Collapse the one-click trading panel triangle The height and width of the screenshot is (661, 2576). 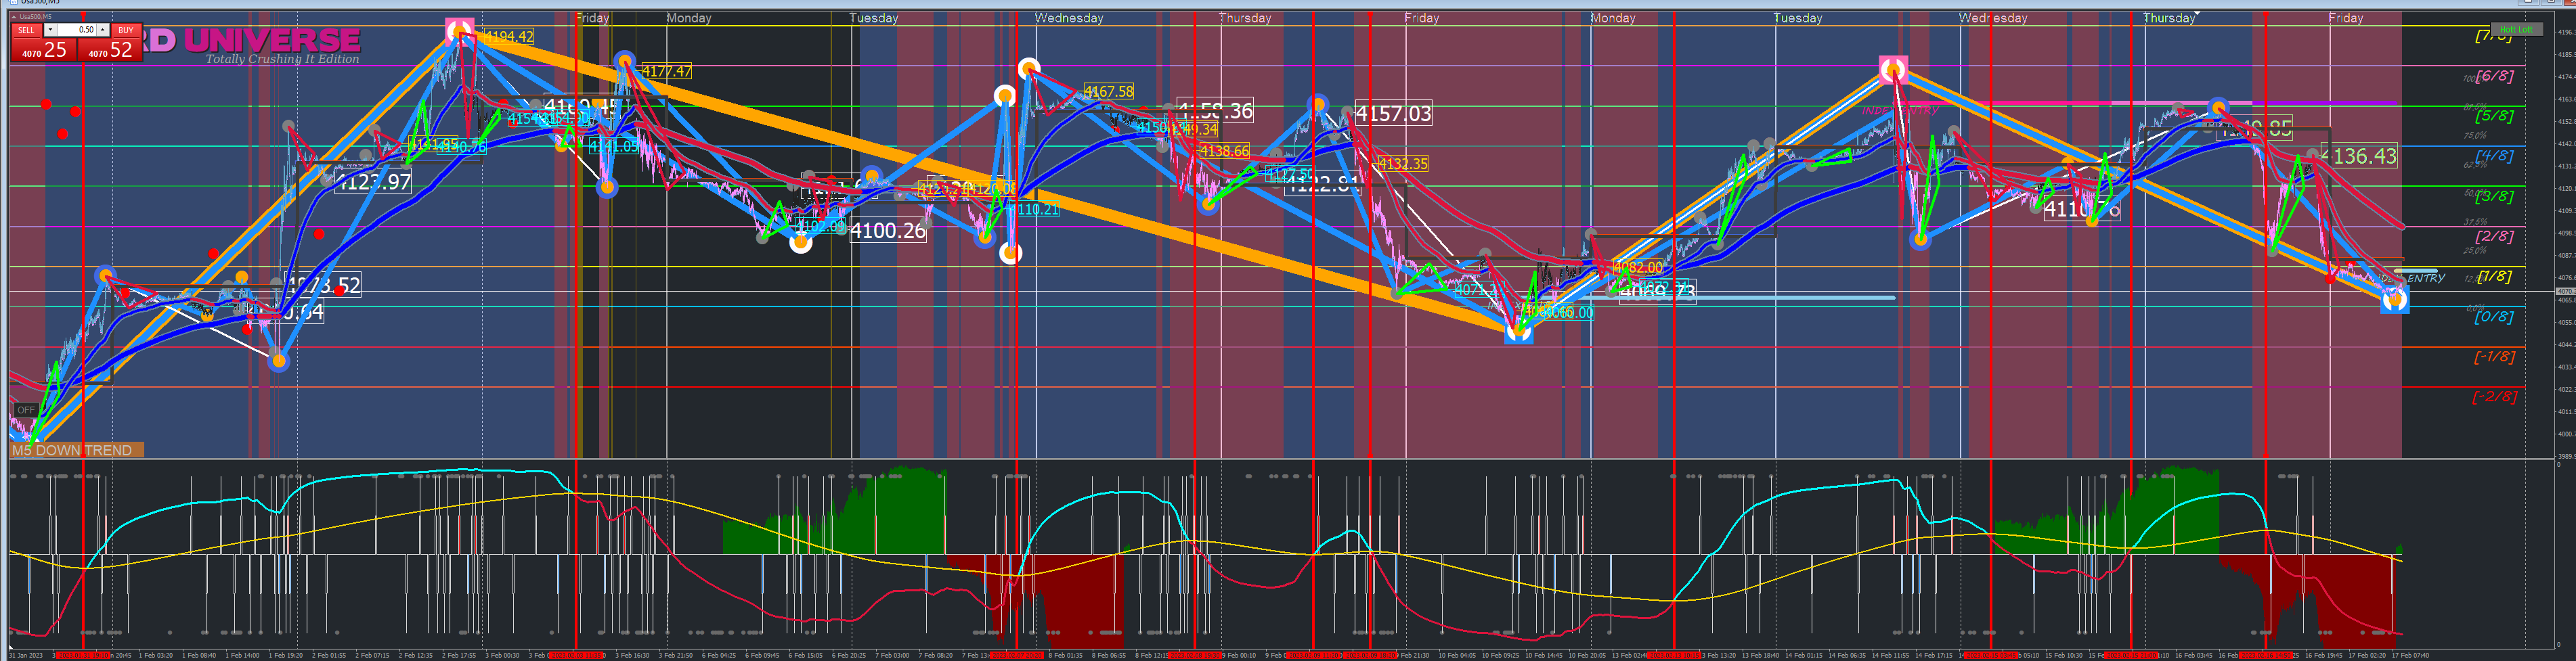pos(13,17)
